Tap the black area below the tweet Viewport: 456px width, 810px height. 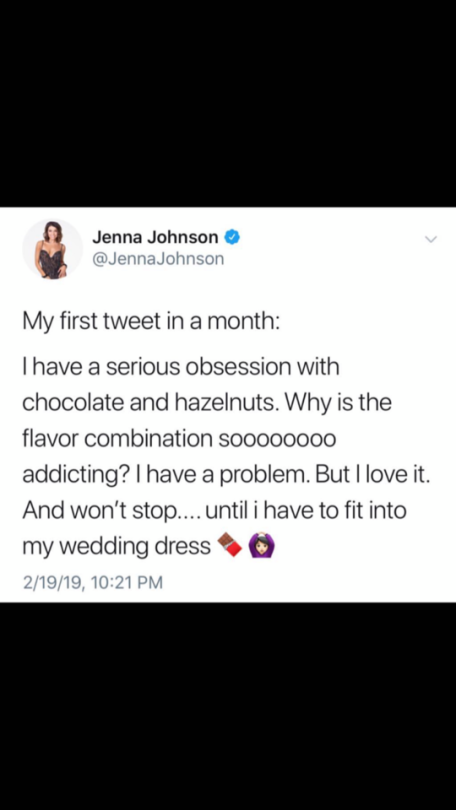coord(228,706)
